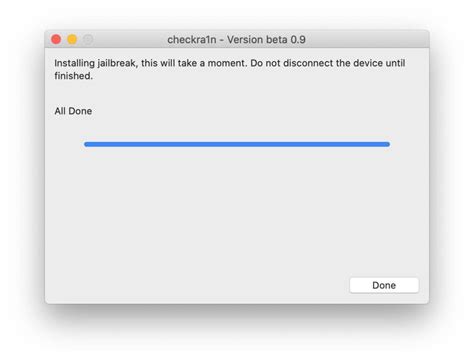Screen dimensions: 474x363
Task: Click the Done button
Action: pyautogui.click(x=384, y=285)
